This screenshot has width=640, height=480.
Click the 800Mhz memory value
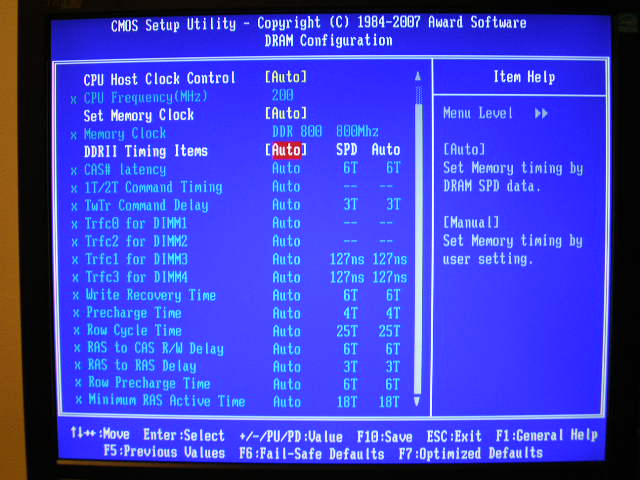coord(357,131)
